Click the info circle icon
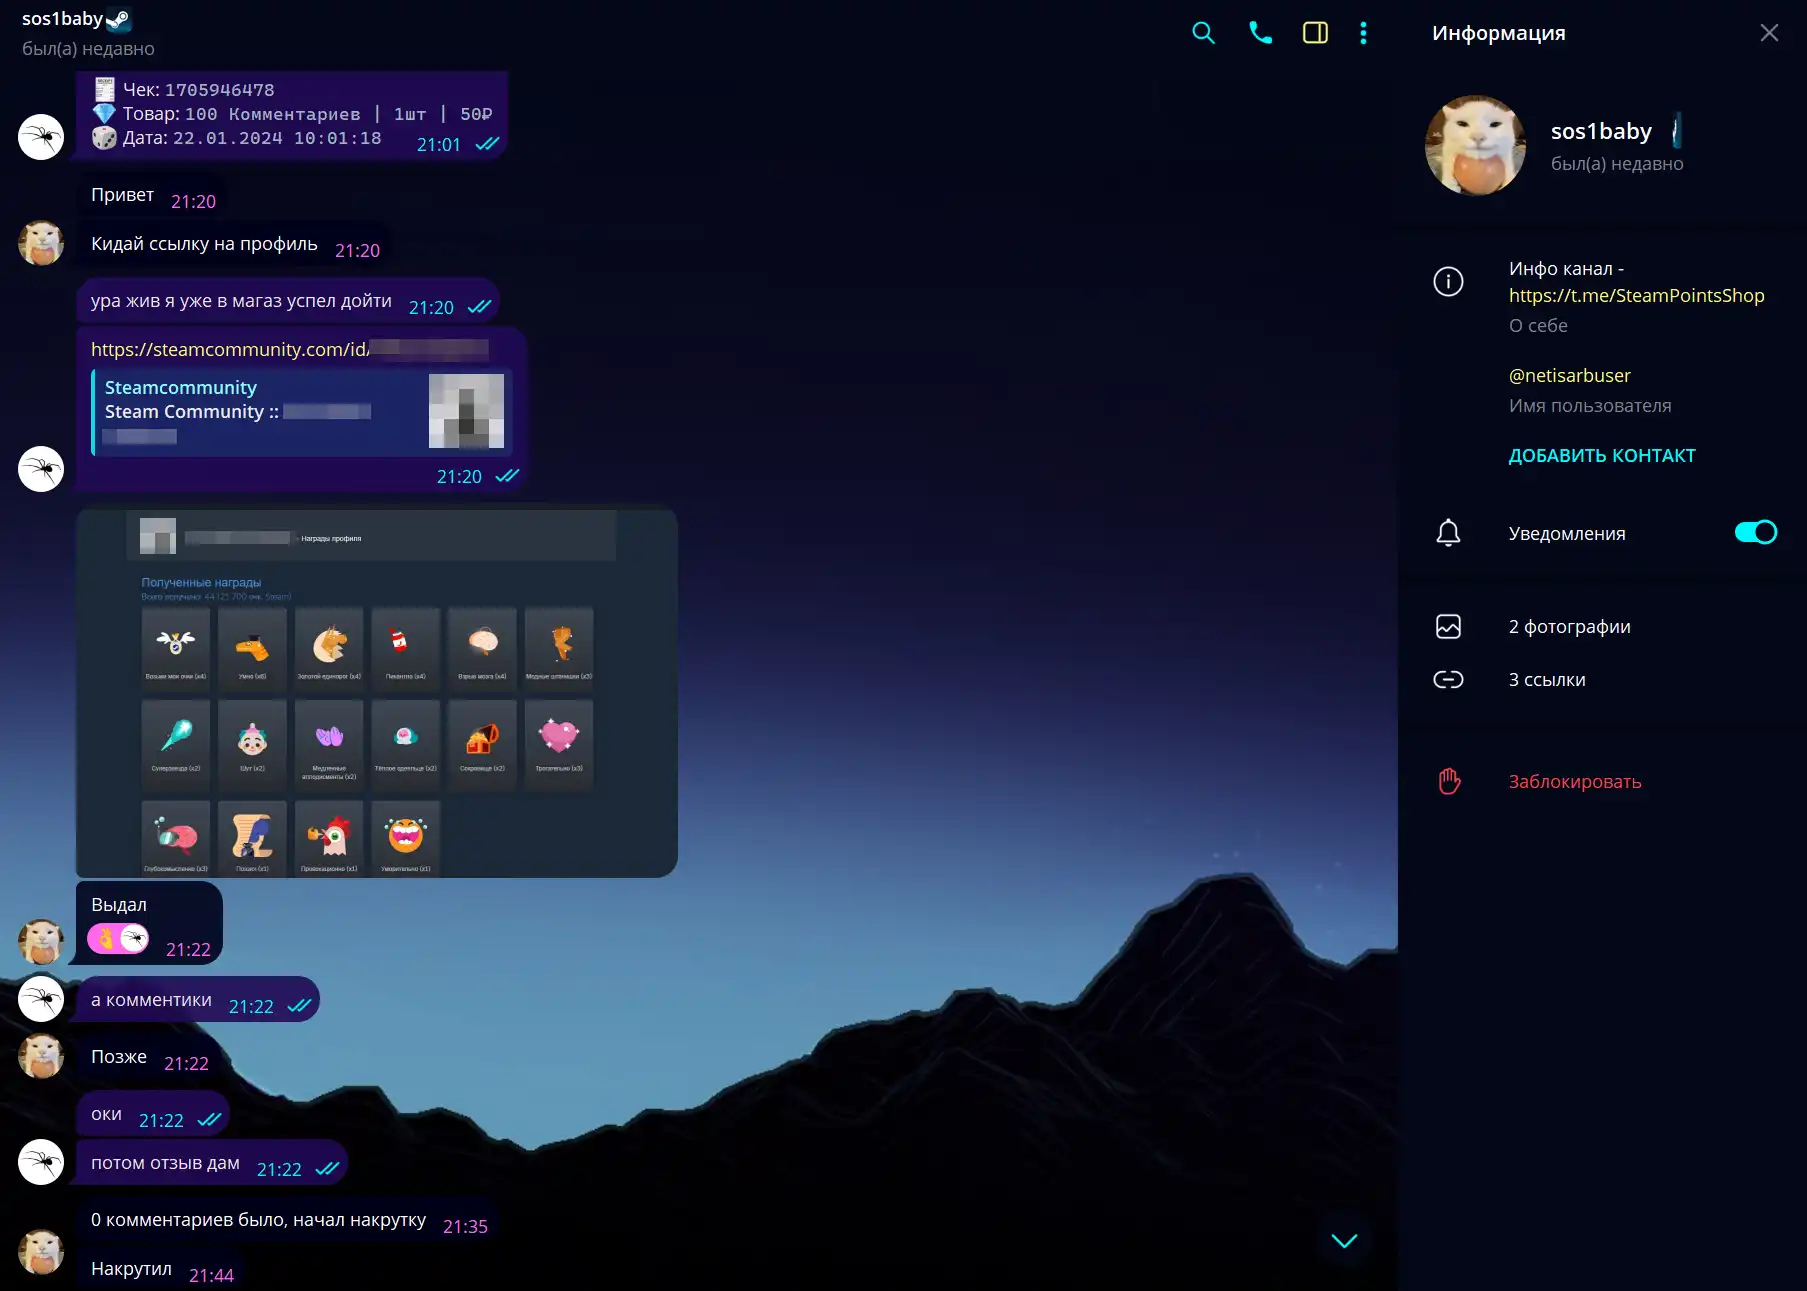Viewport: 1807px width, 1291px height. coord(1448,282)
